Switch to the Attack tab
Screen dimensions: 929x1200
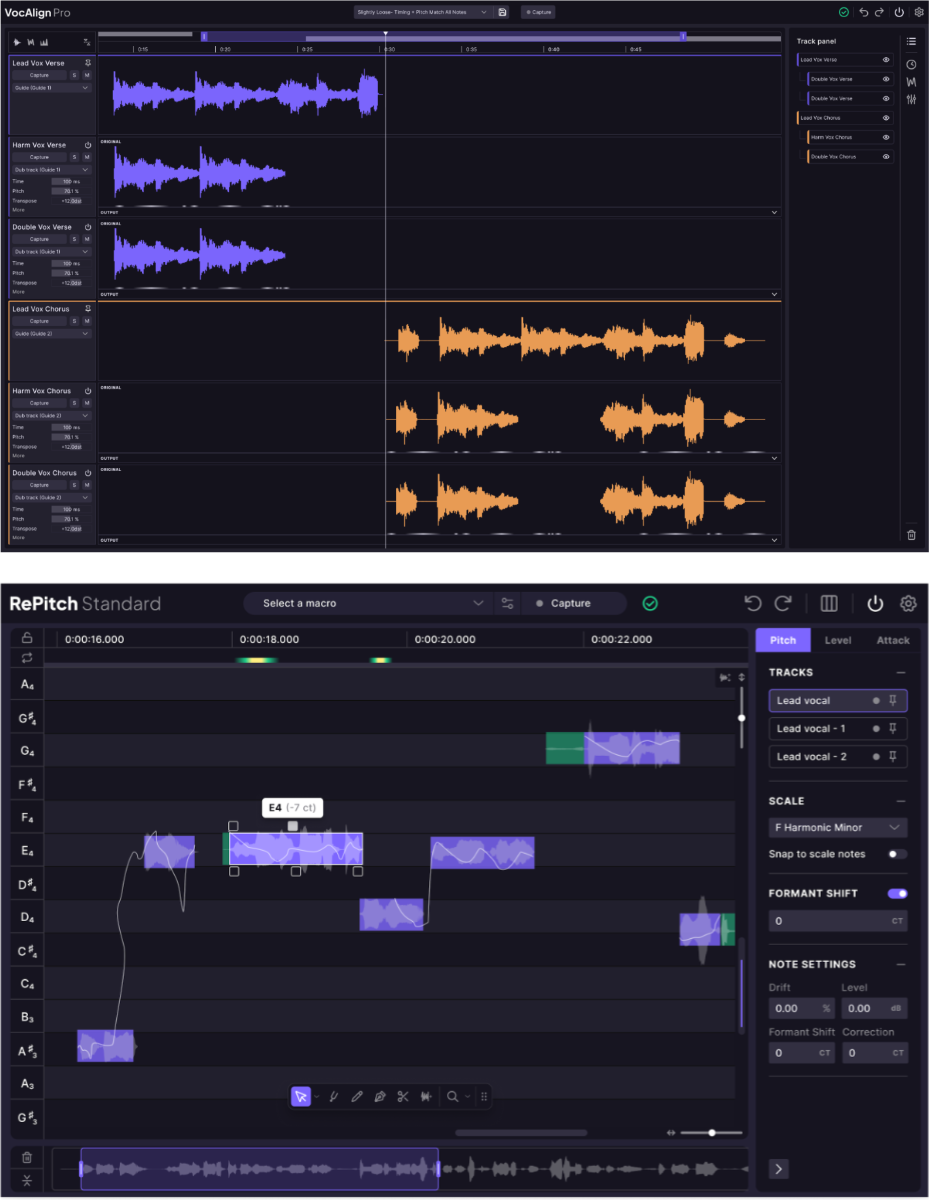893,640
